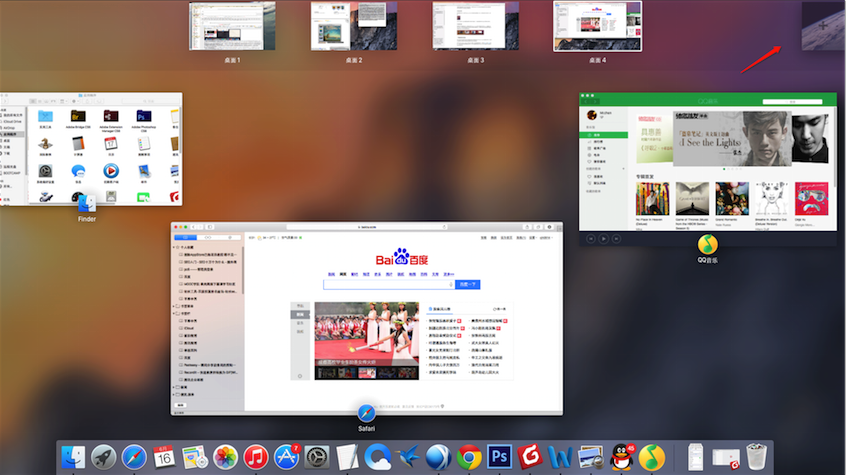846x475 pixels.
Task: Open iTunes music icon in Dock
Action: click(255, 457)
